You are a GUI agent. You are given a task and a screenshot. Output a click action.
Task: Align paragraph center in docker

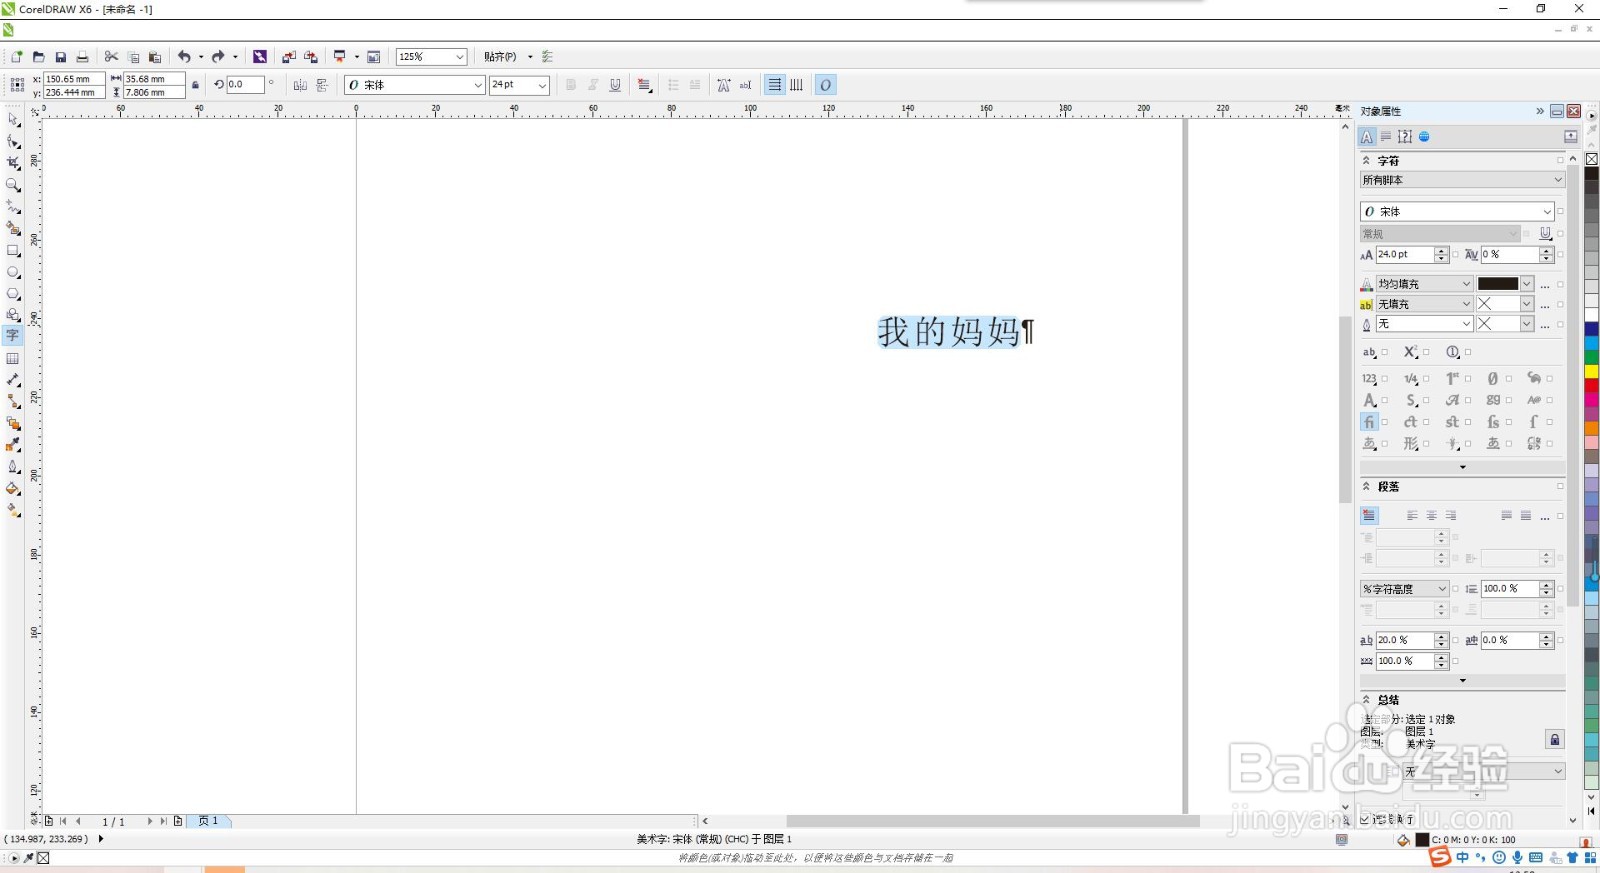[x=1431, y=516]
